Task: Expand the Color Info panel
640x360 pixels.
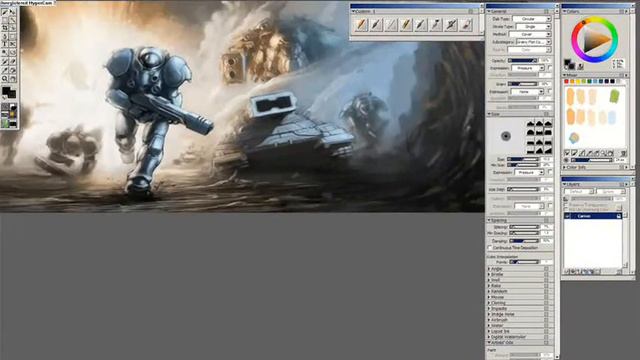Action: (x=565, y=167)
